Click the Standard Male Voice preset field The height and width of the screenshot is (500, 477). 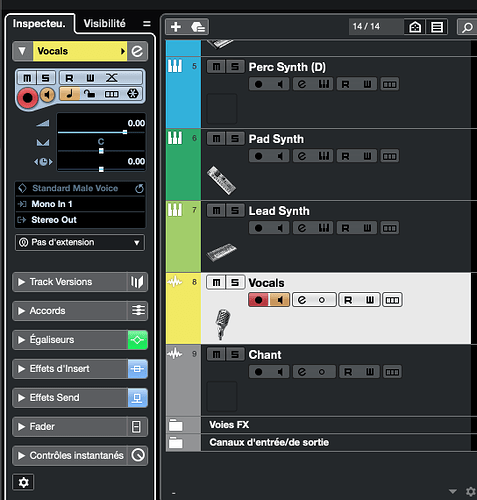[75, 188]
